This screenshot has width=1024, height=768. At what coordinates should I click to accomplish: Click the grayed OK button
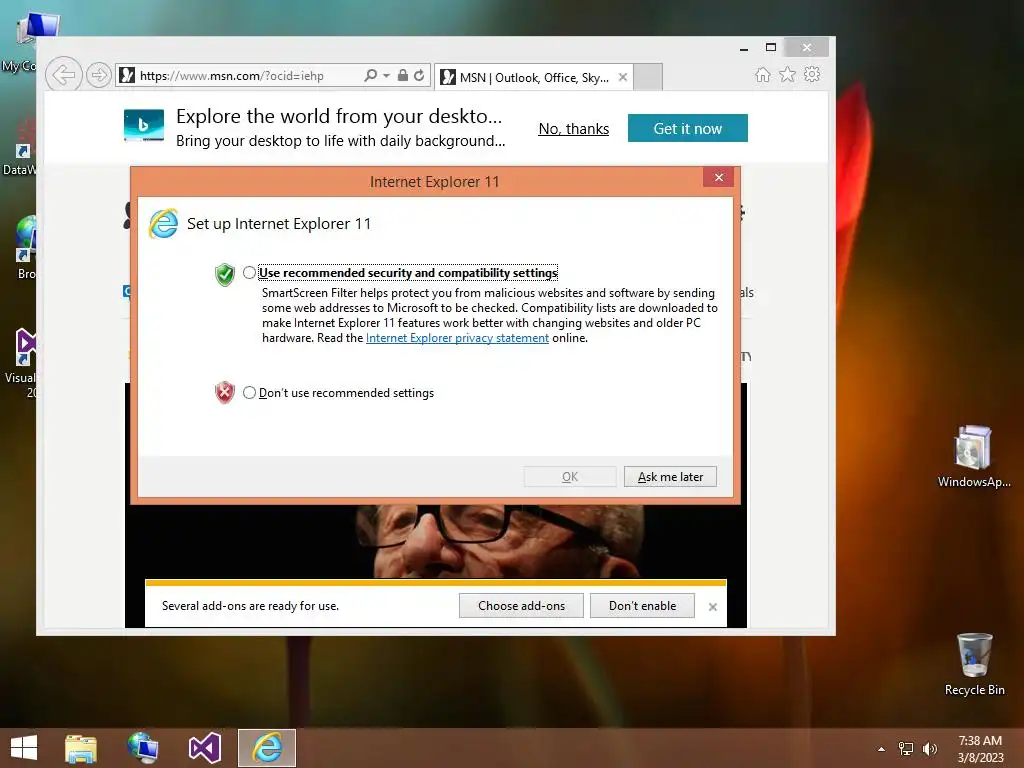tap(569, 477)
